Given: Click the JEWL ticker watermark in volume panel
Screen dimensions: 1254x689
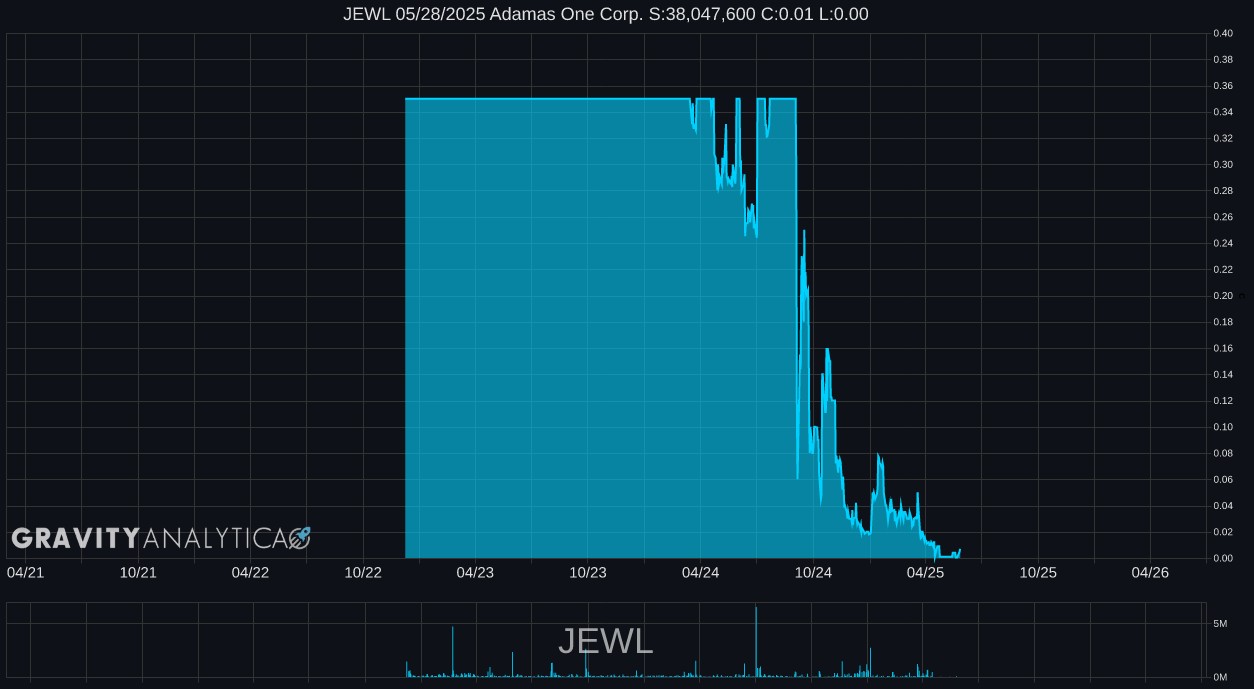Looking at the screenshot, I should coord(605,641).
